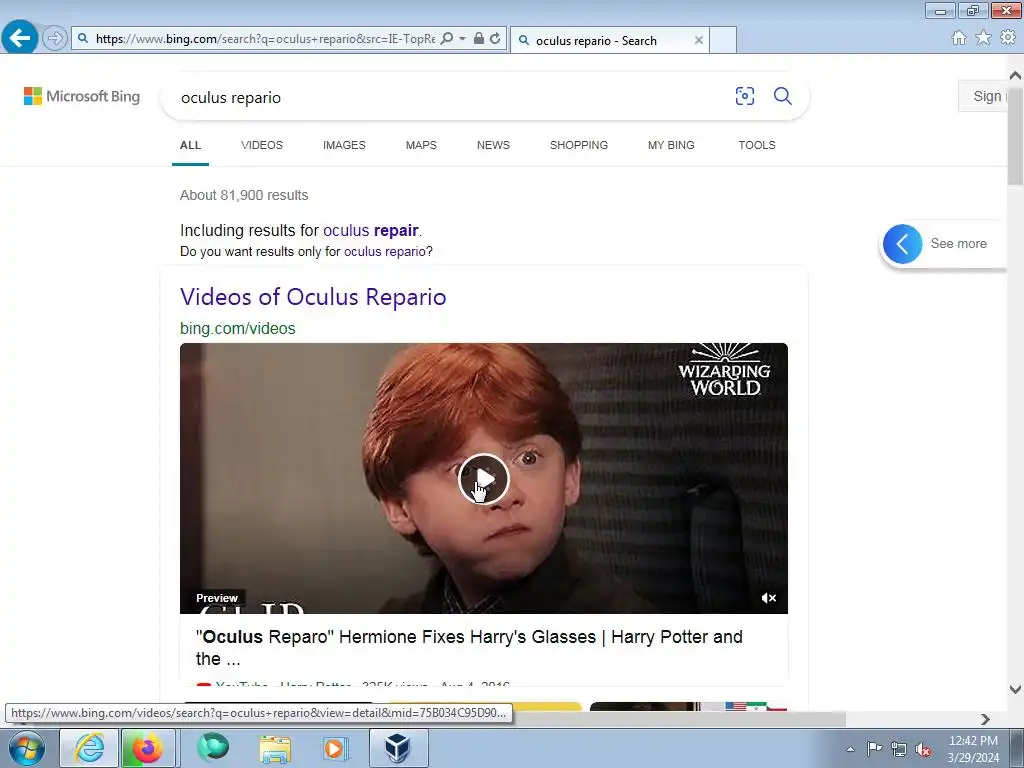The width and height of the screenshot is (1024, 768).
Task: Click the horizontal scroll right arrow
Action: [x=985, y=719]
